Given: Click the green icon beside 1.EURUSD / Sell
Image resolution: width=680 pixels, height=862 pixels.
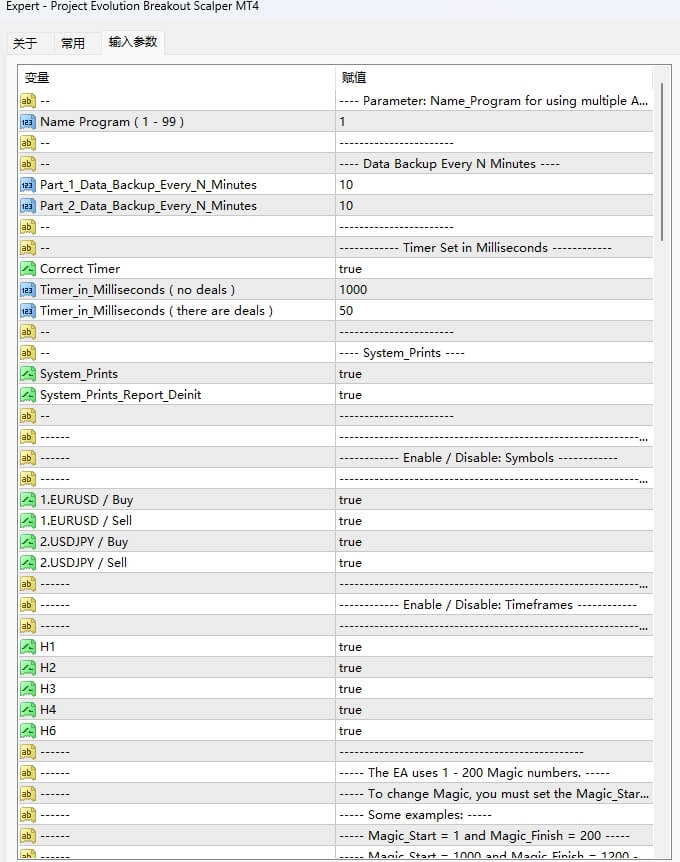Looking at the screenshot, I should (x=28, y=520).
